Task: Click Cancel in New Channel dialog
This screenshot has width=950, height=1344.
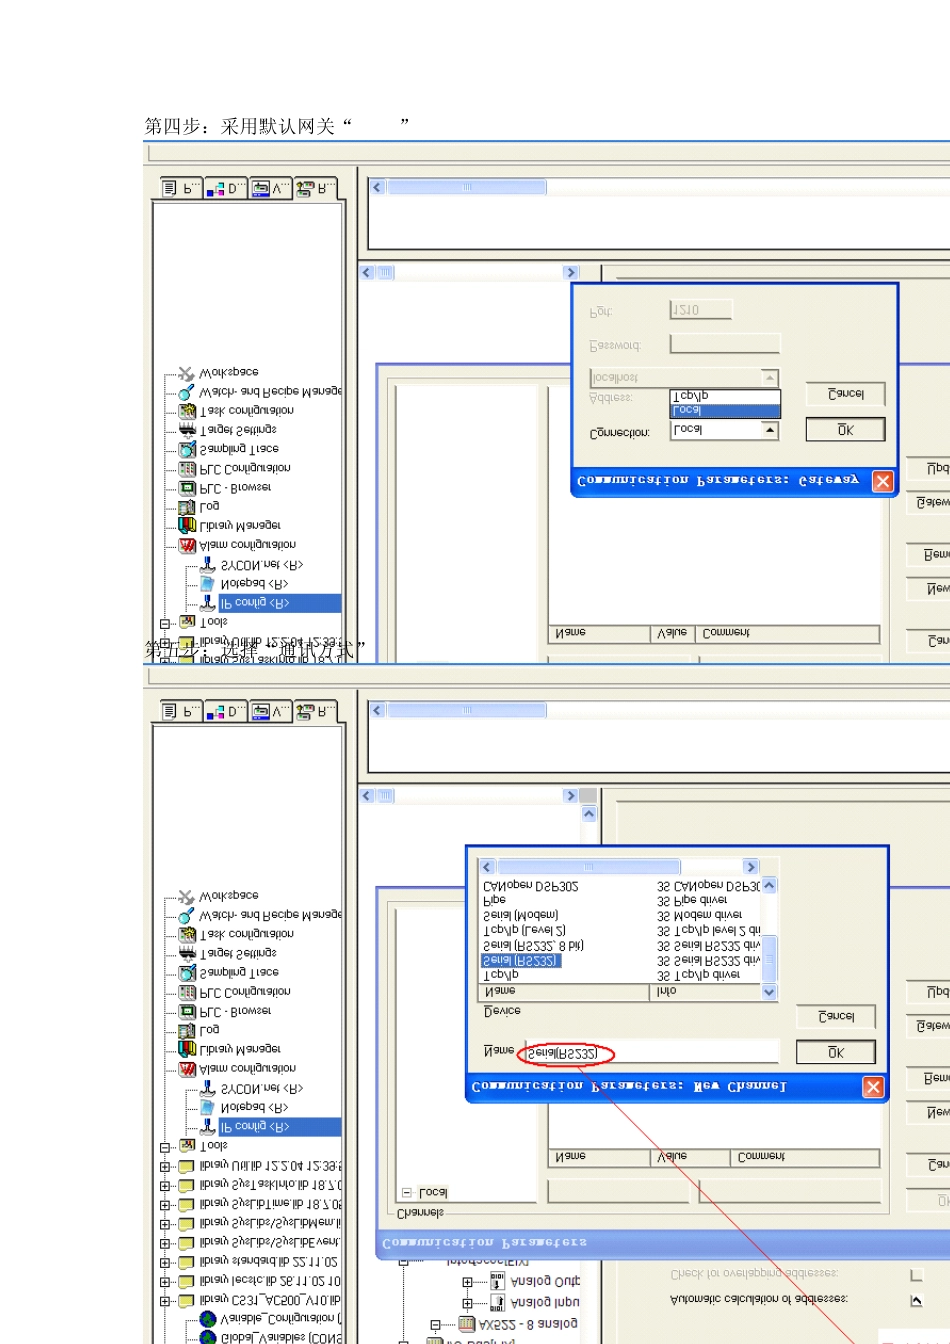Action: (836, 1016)
